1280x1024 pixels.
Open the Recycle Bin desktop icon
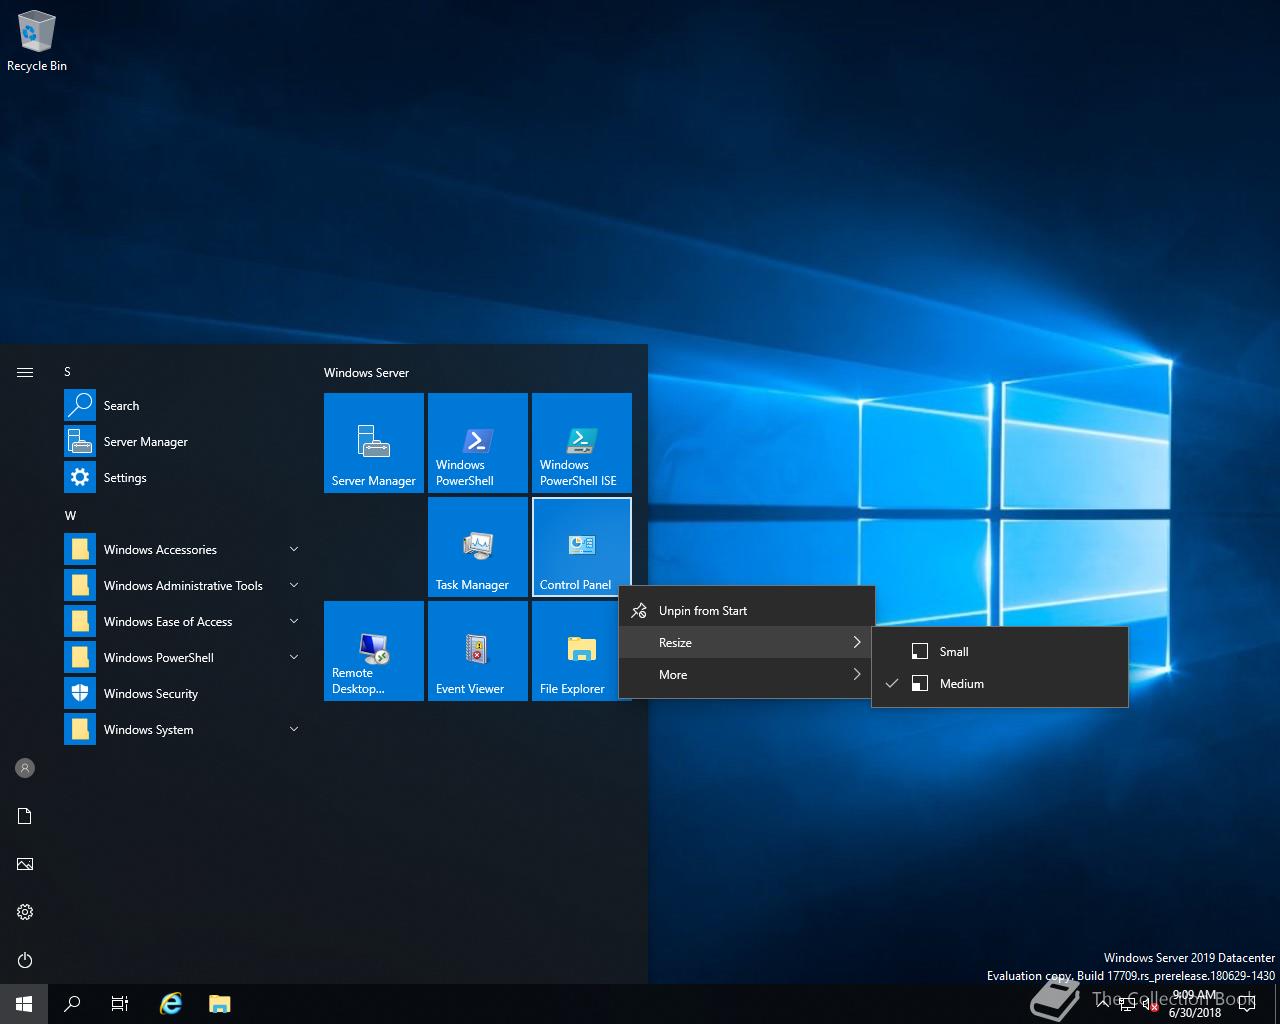pos(37,42)
